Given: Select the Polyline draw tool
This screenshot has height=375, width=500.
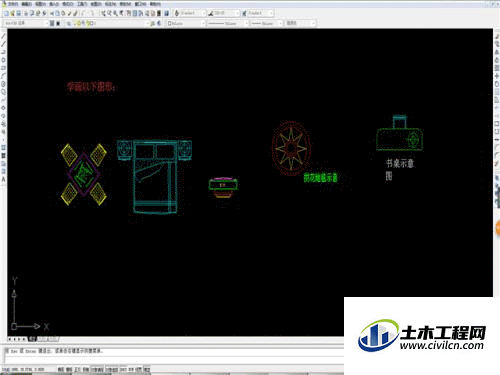Looking at the screenshot, I should [3, 52].
